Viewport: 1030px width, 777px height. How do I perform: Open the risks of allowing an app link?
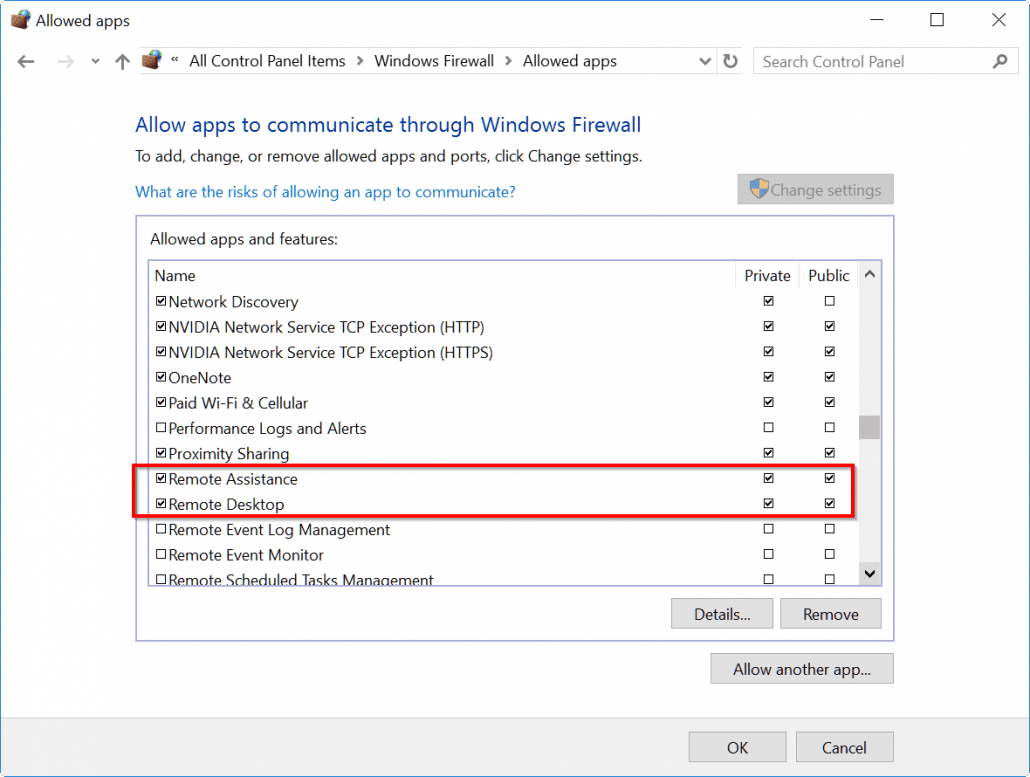(325, 191)
